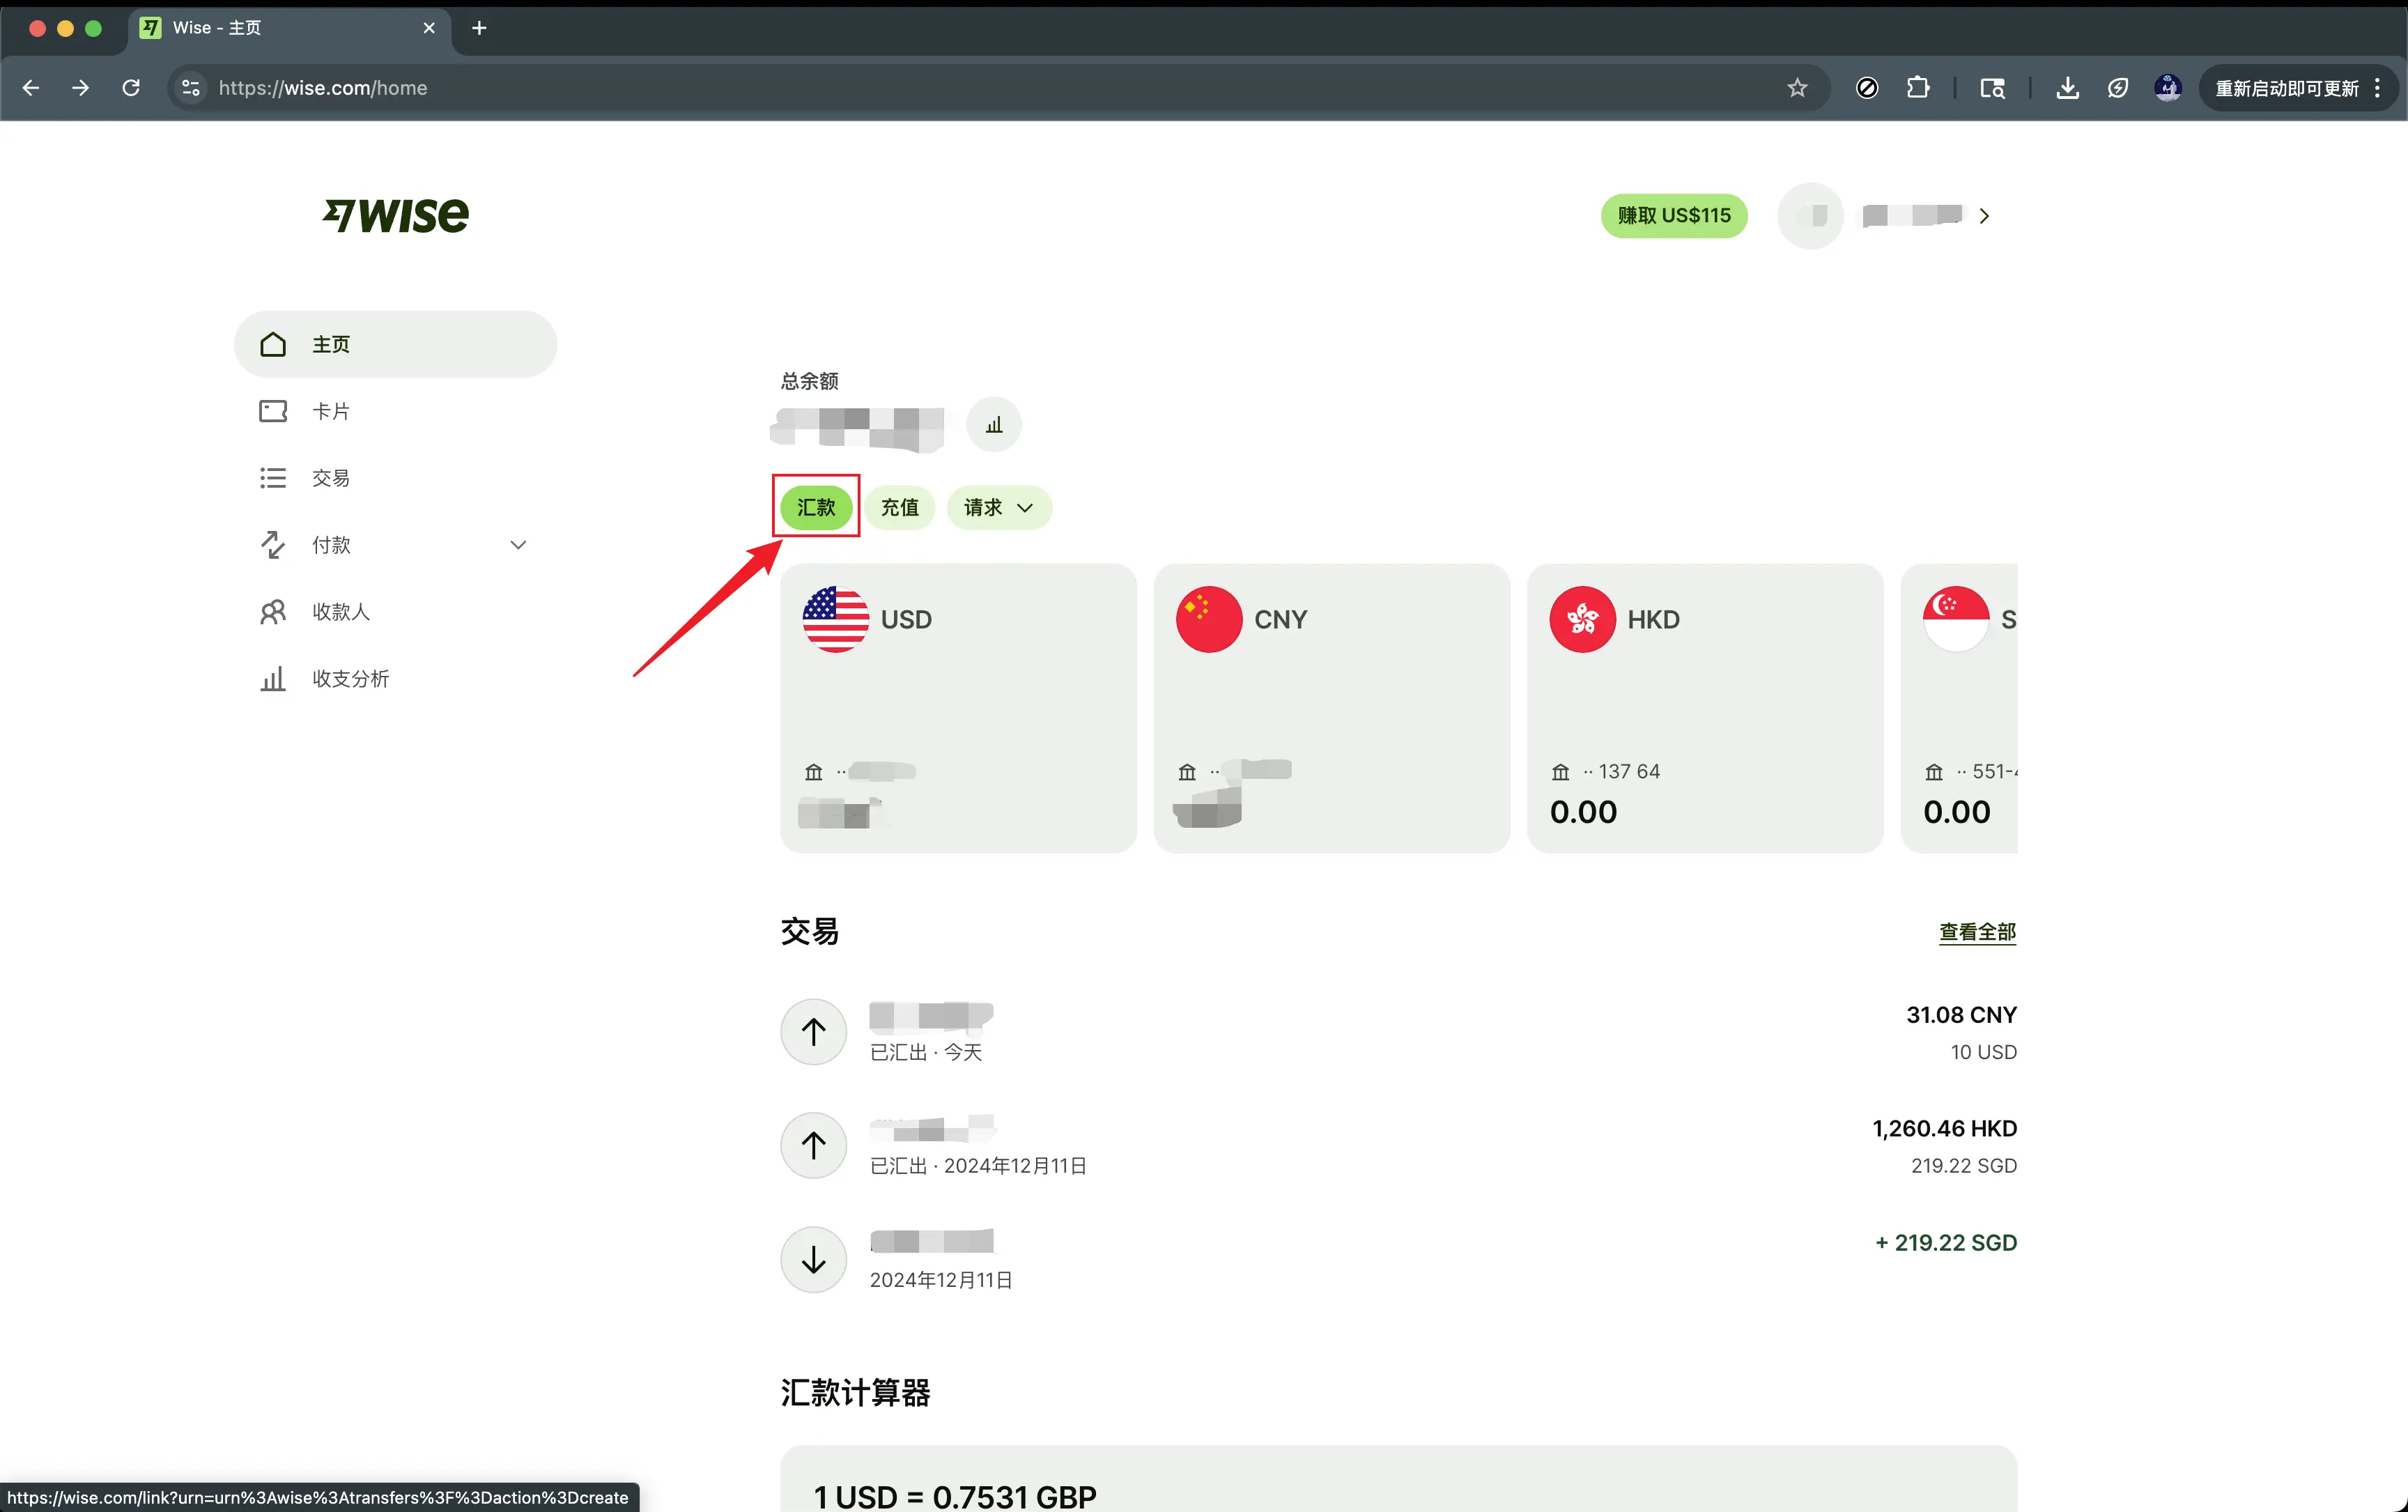Bookmark this page with the star icon
Viewport: 2408px width, 1512px height.
click(1797, 88)
